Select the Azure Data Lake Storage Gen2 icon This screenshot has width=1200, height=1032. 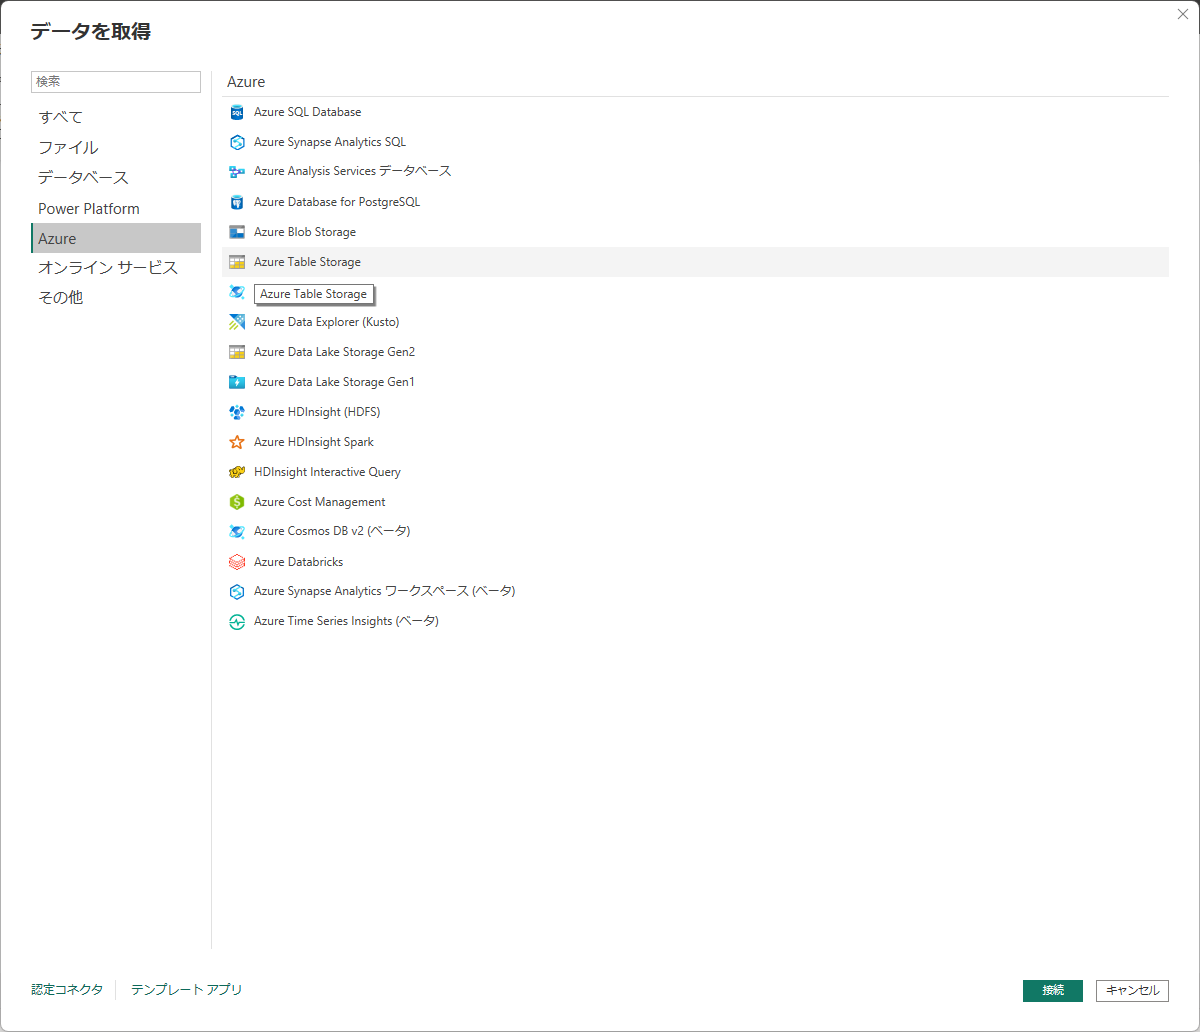pos(238,352)
